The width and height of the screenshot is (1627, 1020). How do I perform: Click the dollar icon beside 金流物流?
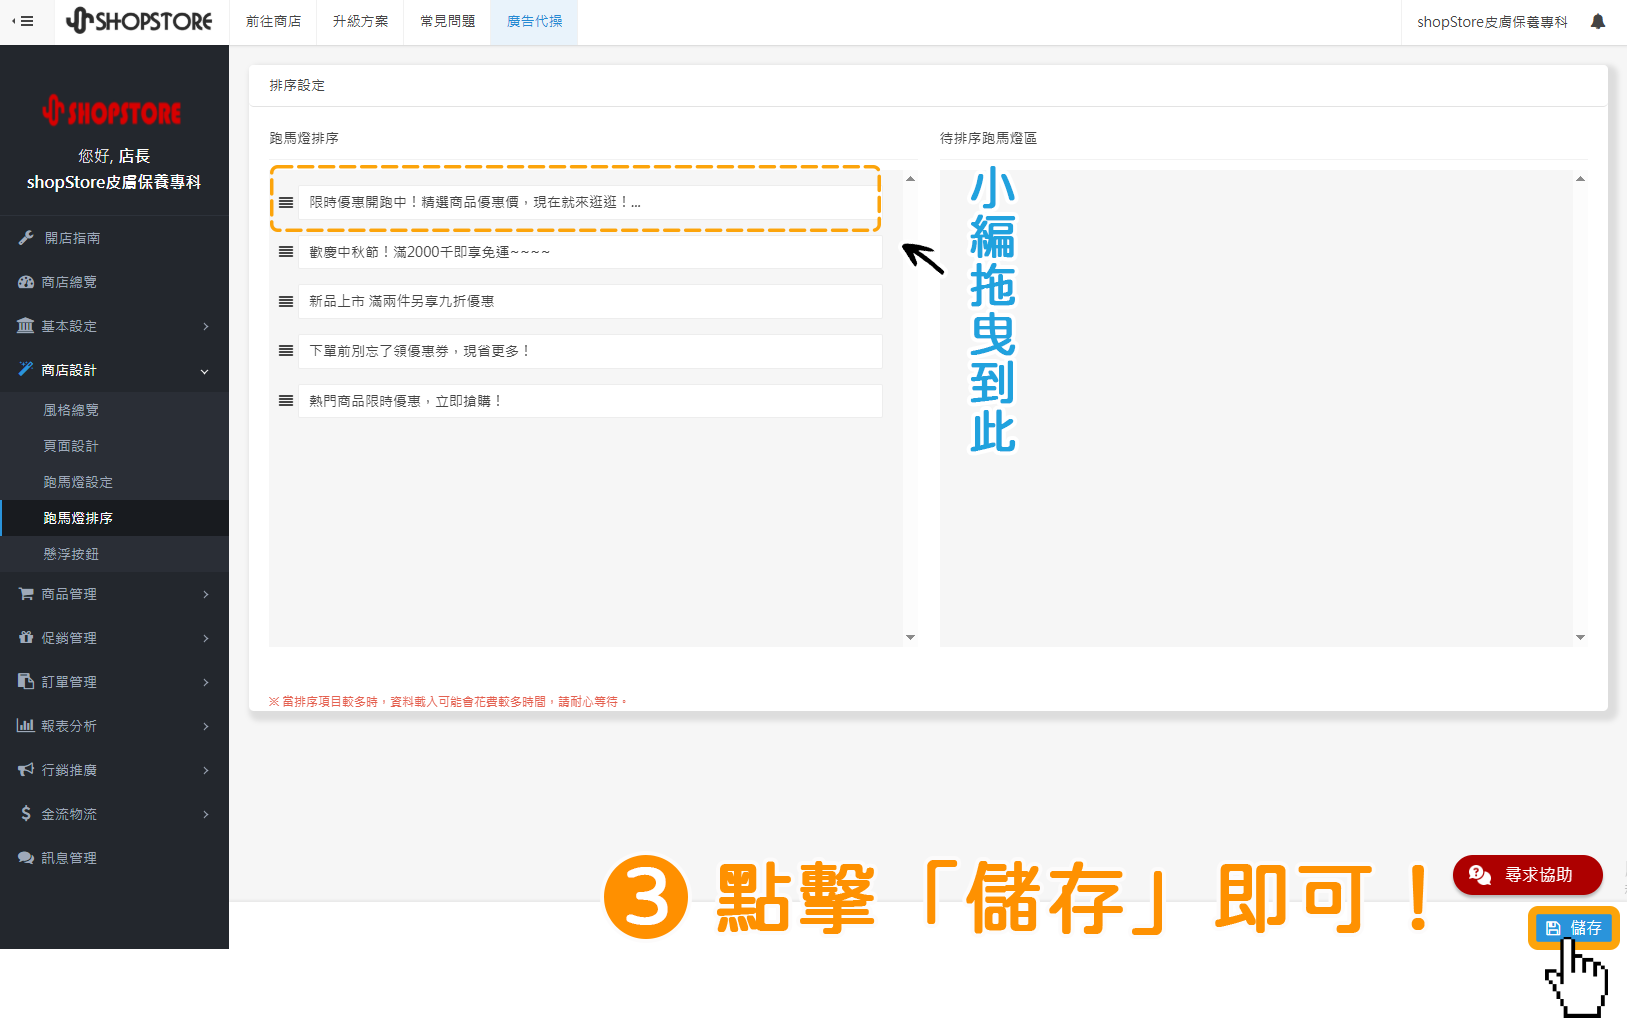point(26,814)
